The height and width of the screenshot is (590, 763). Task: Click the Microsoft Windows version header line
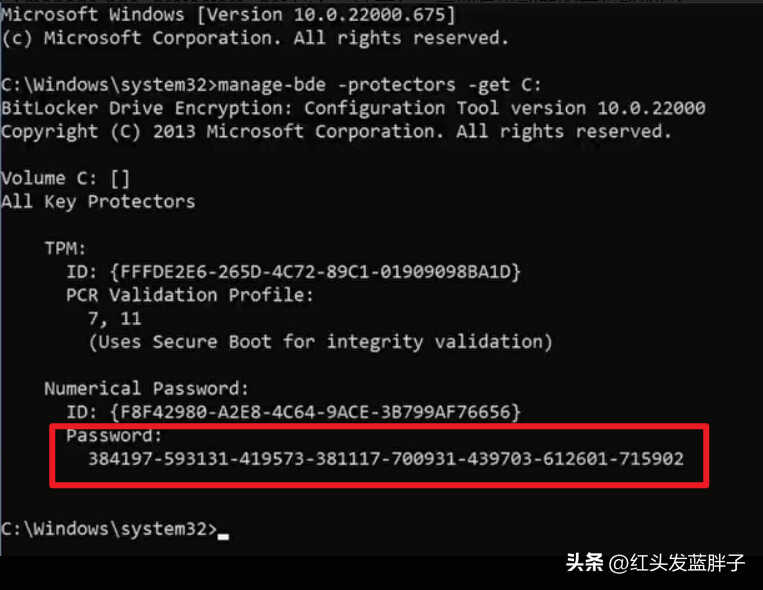click(x=228, y=15)
